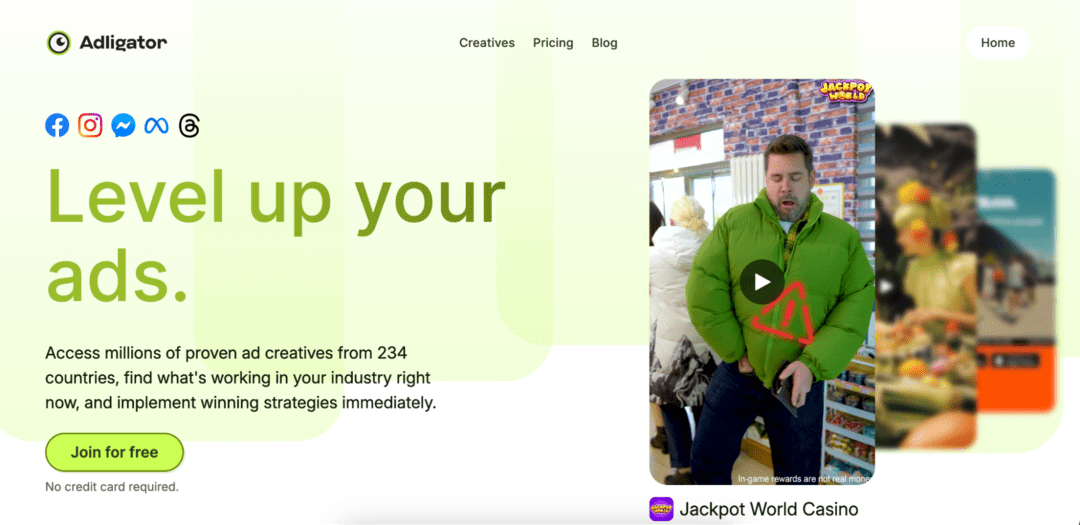Click the Jackpot World Casino title
The width and height of the screenshot is (1080, 525).
pyautogui.click(x=769, y=509)
